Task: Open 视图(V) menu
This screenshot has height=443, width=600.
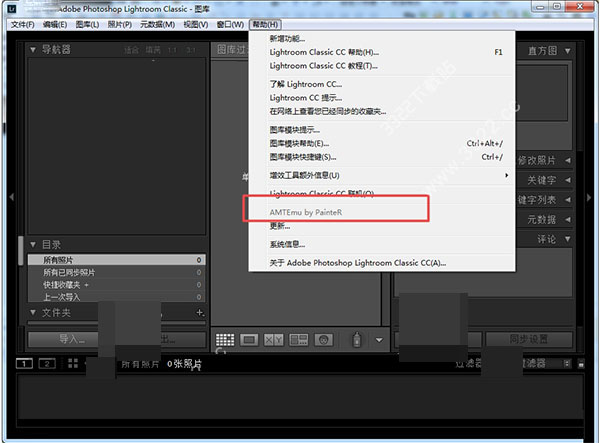Action: coord(196,25)
